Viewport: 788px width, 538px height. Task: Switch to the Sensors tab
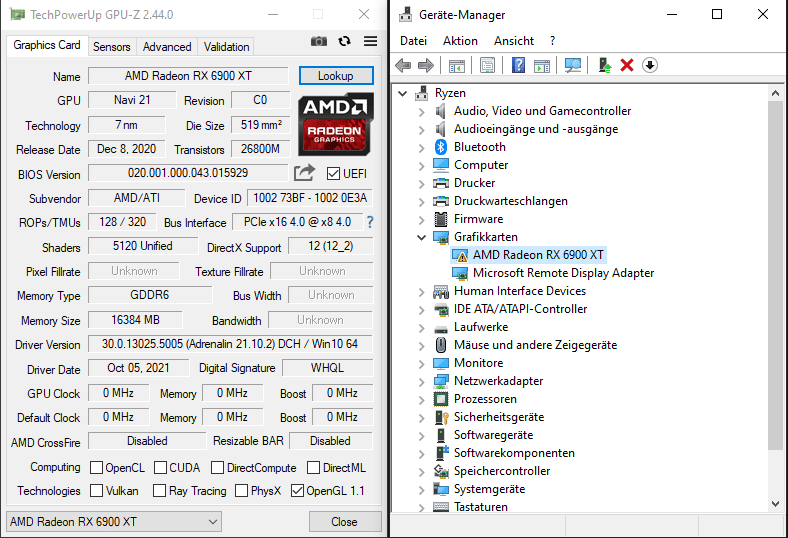pyautogui.click(x=112, y=47)
